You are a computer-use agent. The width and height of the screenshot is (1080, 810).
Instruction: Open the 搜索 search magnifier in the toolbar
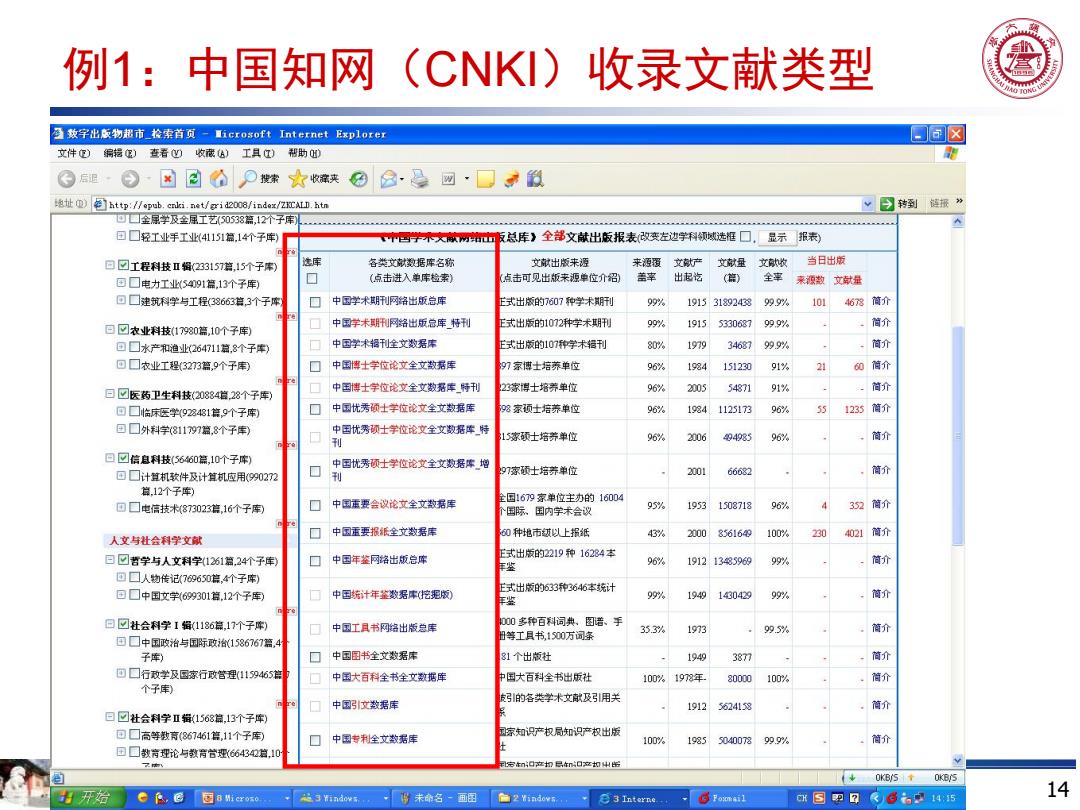(258, 179)
